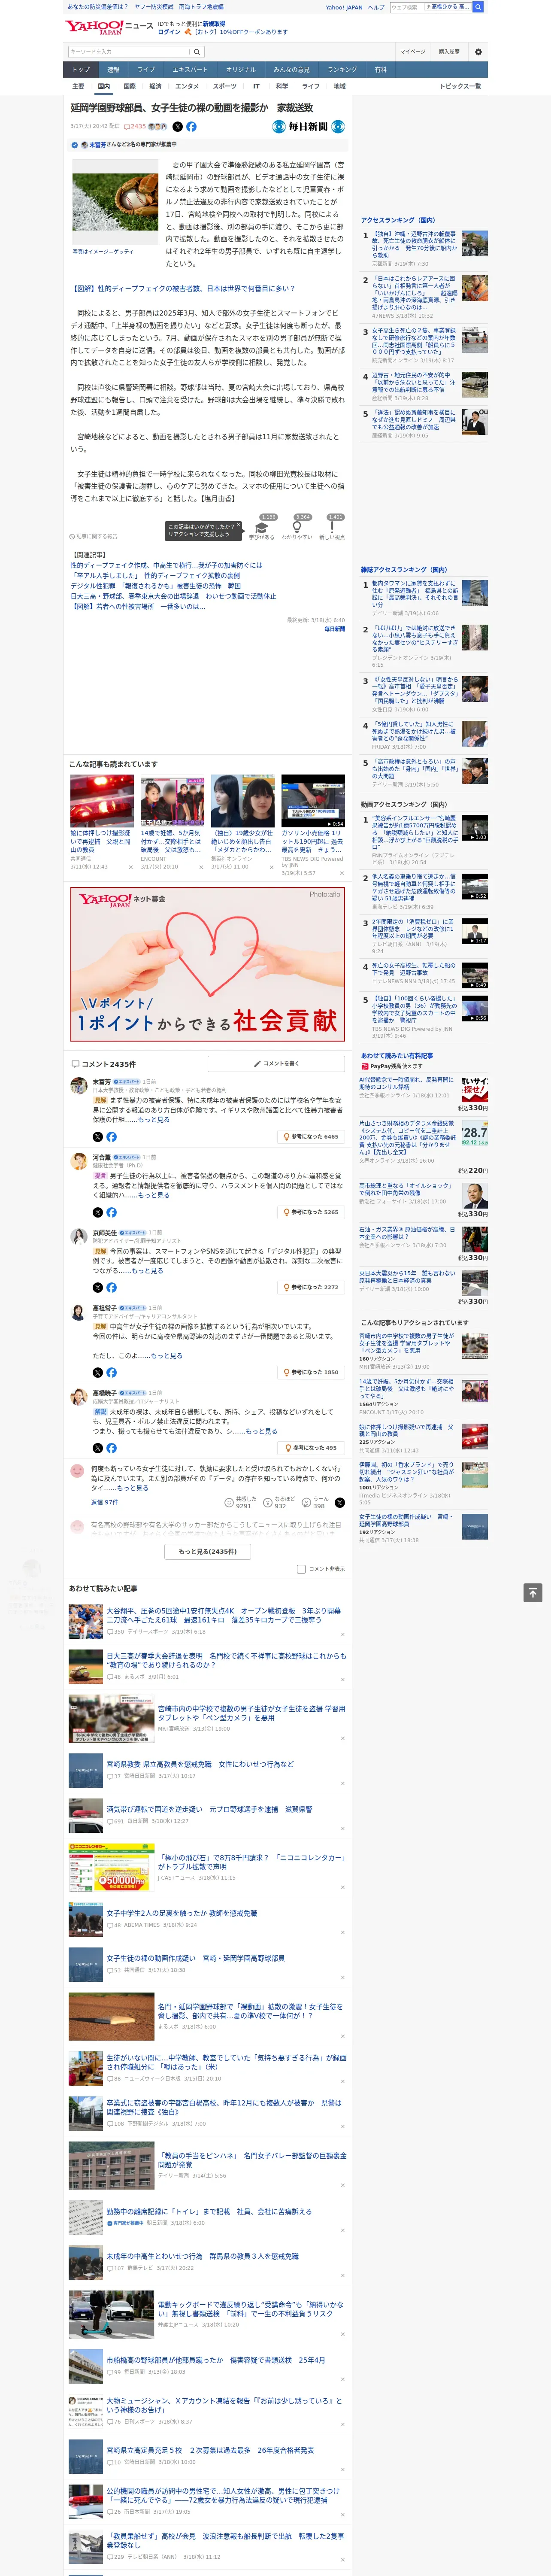Click the scroll-to-top arrow button
This screenshot has width=551, height=2576.
[533, 1592]
